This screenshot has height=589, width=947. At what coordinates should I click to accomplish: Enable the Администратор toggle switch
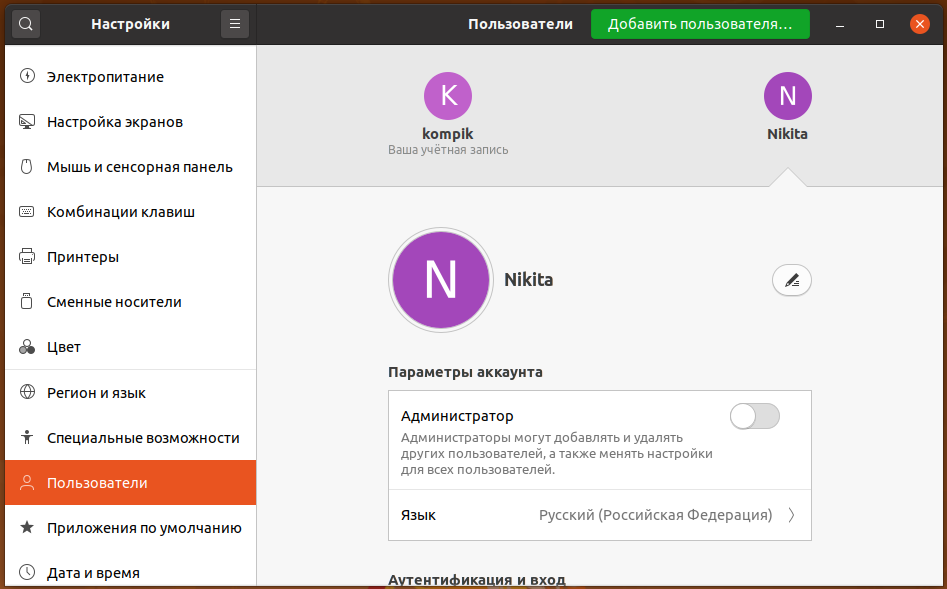754,417
